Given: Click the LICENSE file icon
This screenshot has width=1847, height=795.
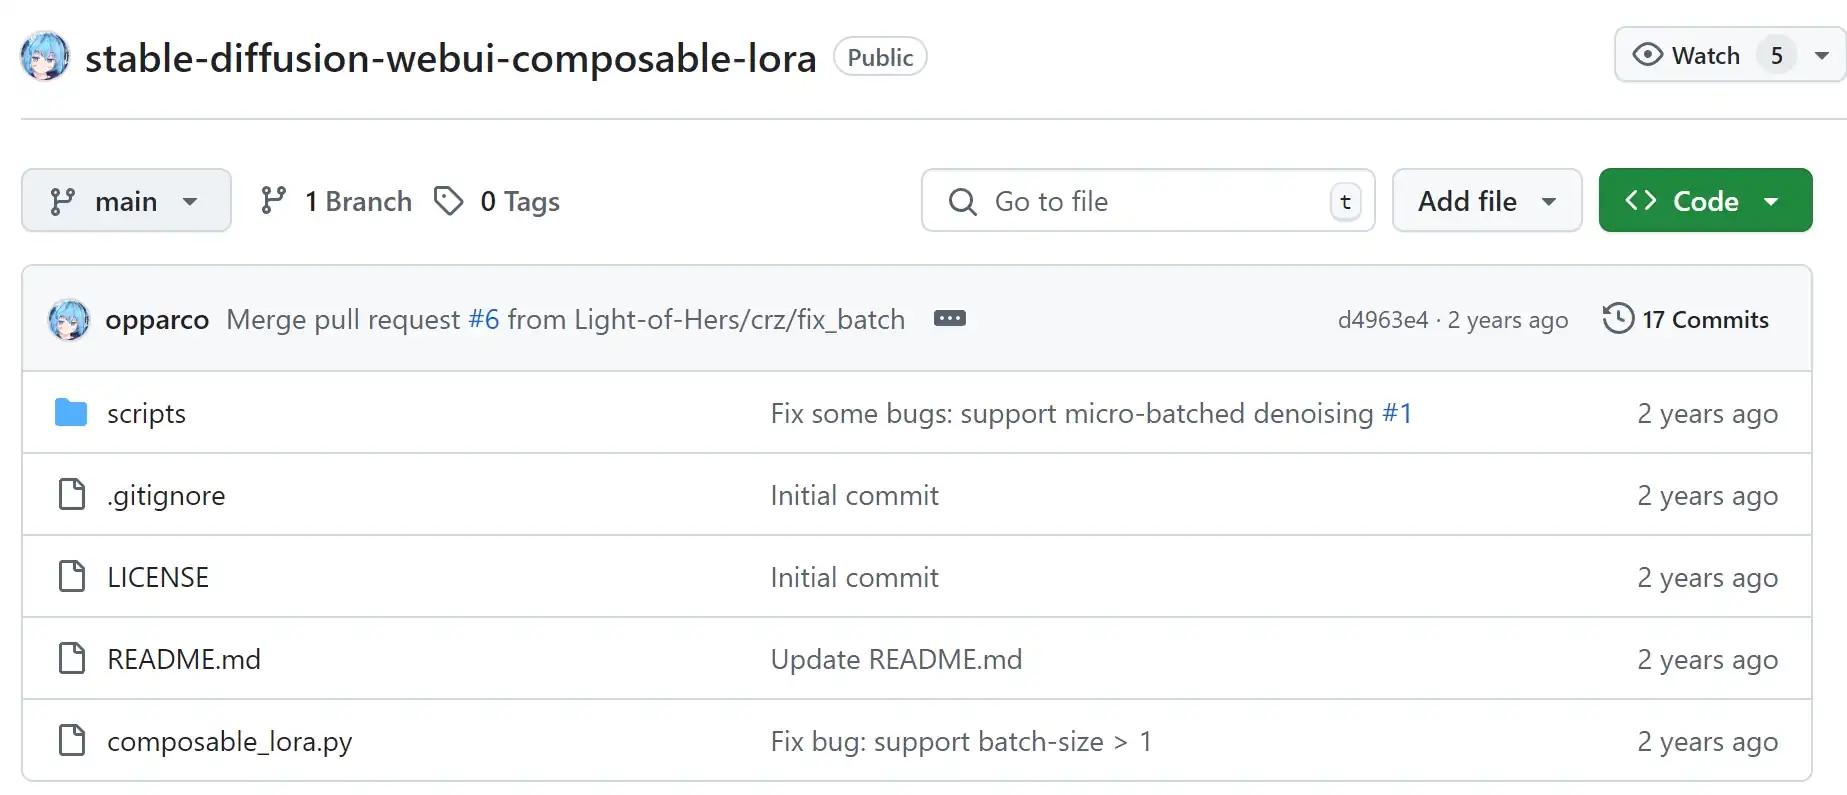Looking at the screenshot, I should pyautogui.click(x=72, y=576).
